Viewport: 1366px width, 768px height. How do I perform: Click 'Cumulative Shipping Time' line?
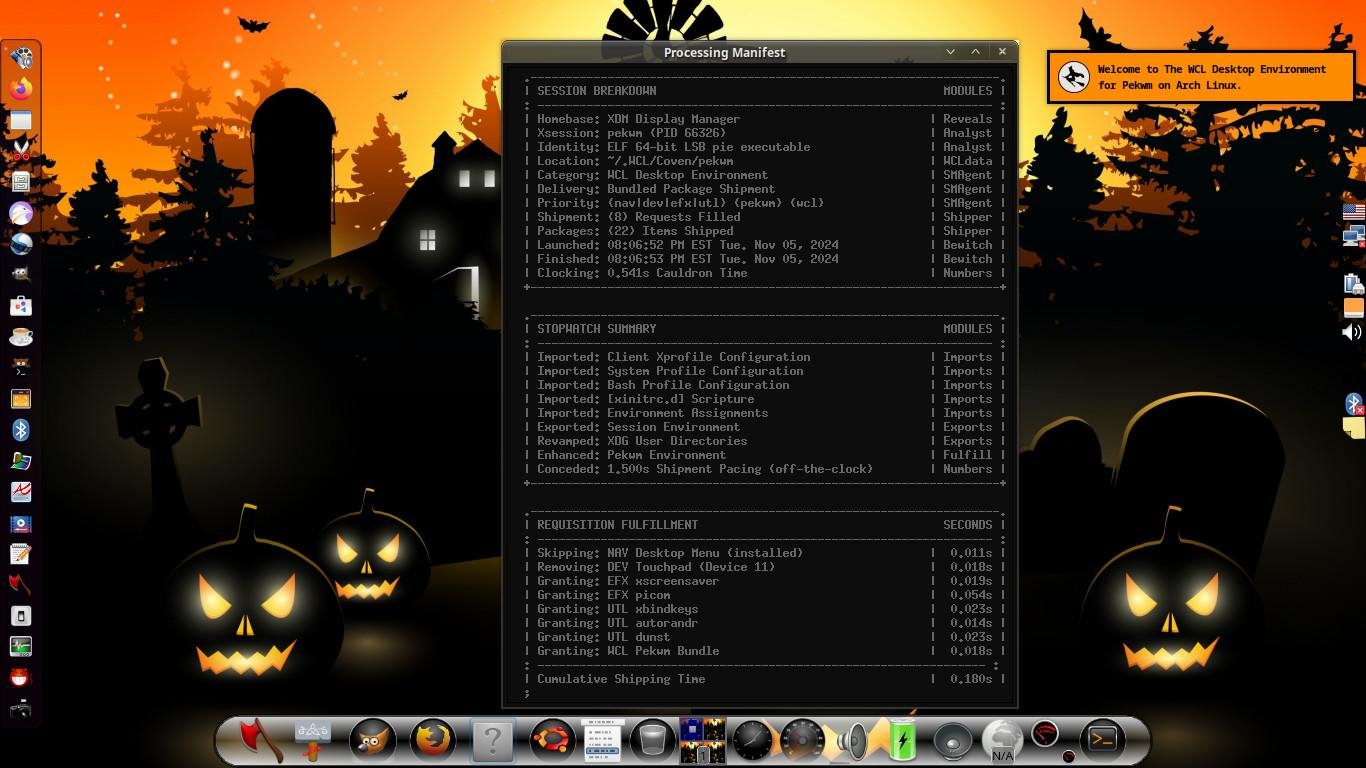[x=621, y=679]
